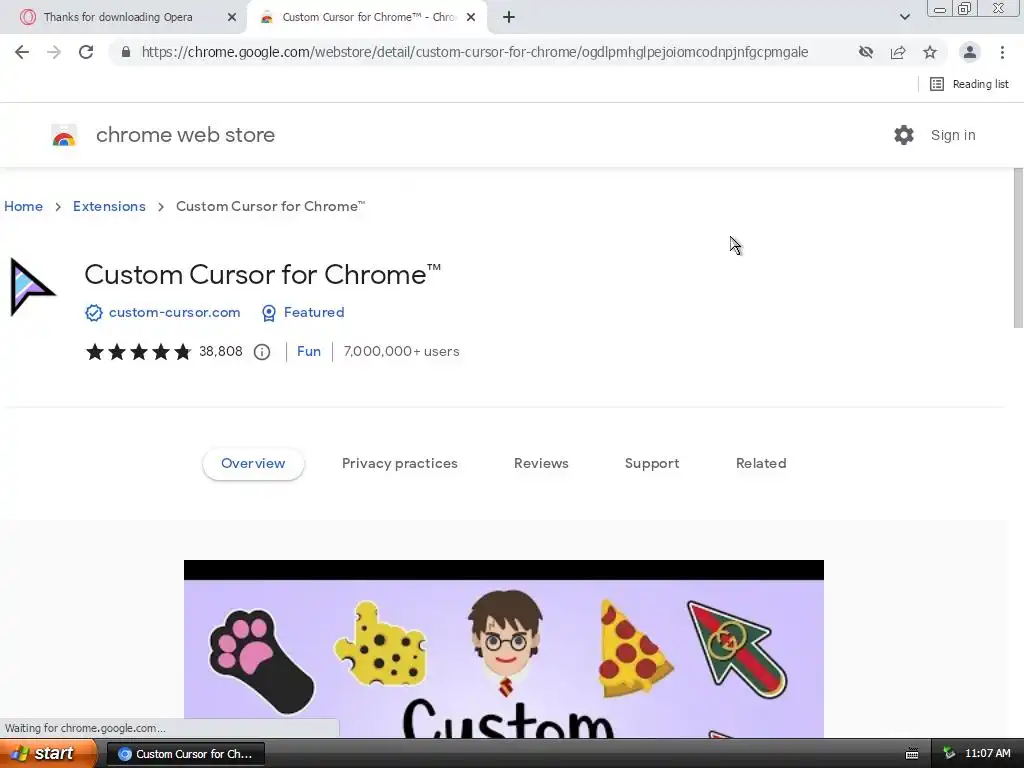The image size is (1024, 768).
Task: Go back using the browser back arrow
Action: point(22,52)
